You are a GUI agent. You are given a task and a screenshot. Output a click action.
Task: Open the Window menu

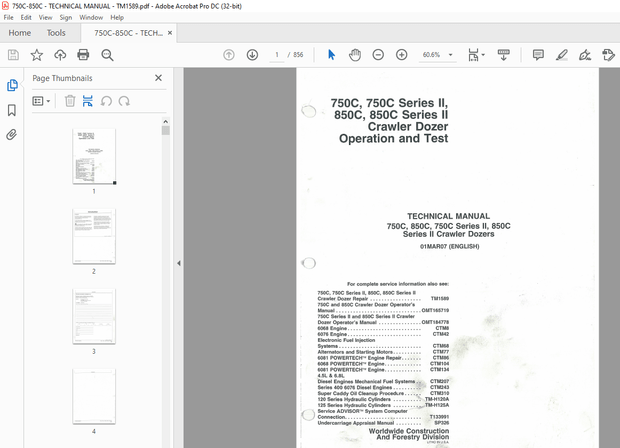91,17
